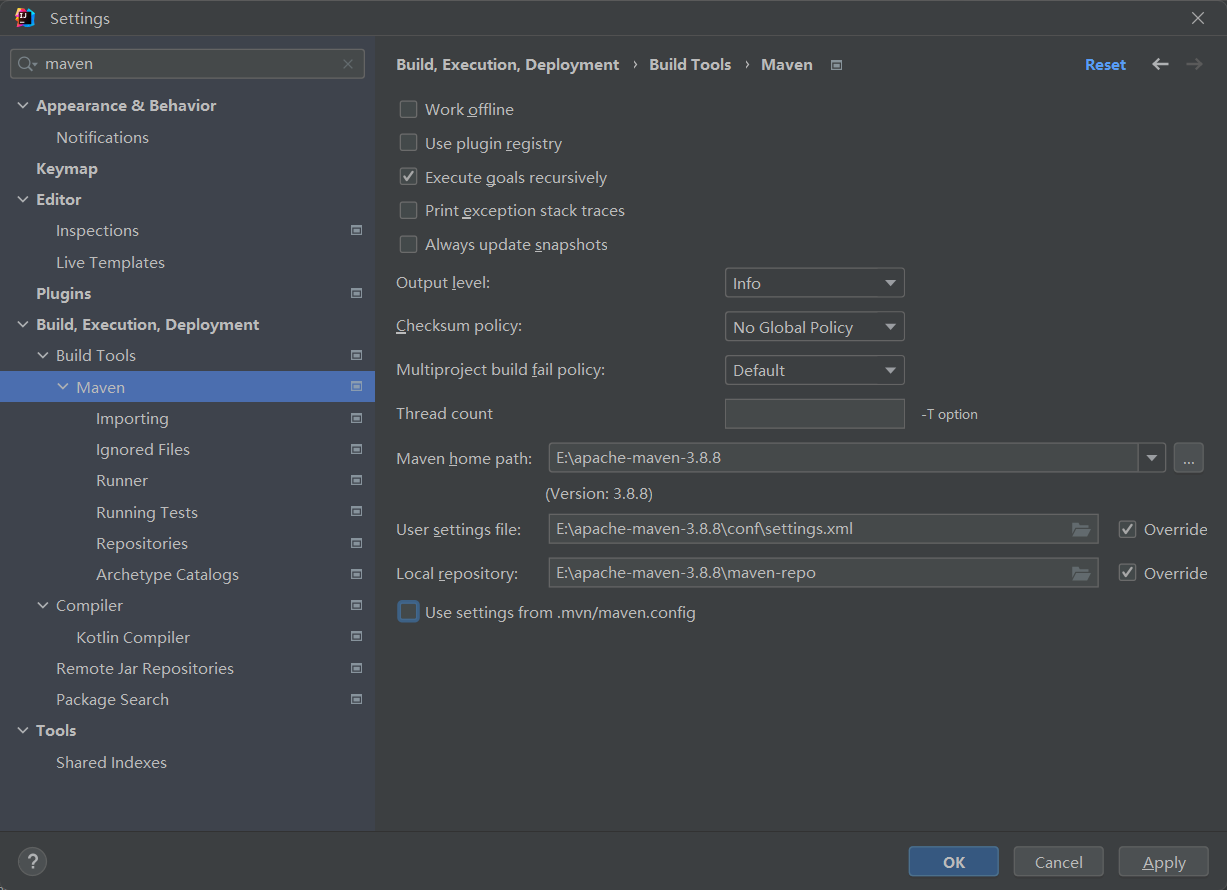Click the help question mark icon
Viewport: 1227px width, 890px height.
pyautogui.click(x=32, y=861)
